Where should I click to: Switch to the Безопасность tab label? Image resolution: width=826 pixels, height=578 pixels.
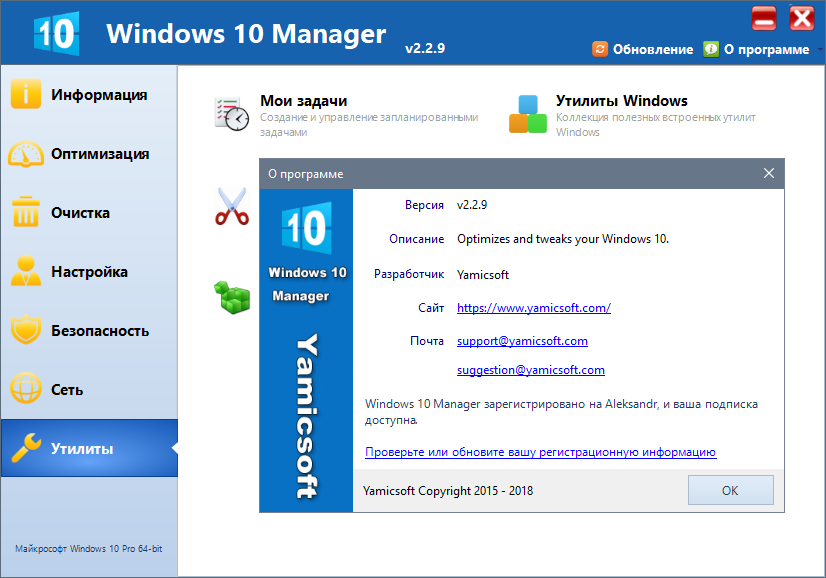tap(100, 331)
